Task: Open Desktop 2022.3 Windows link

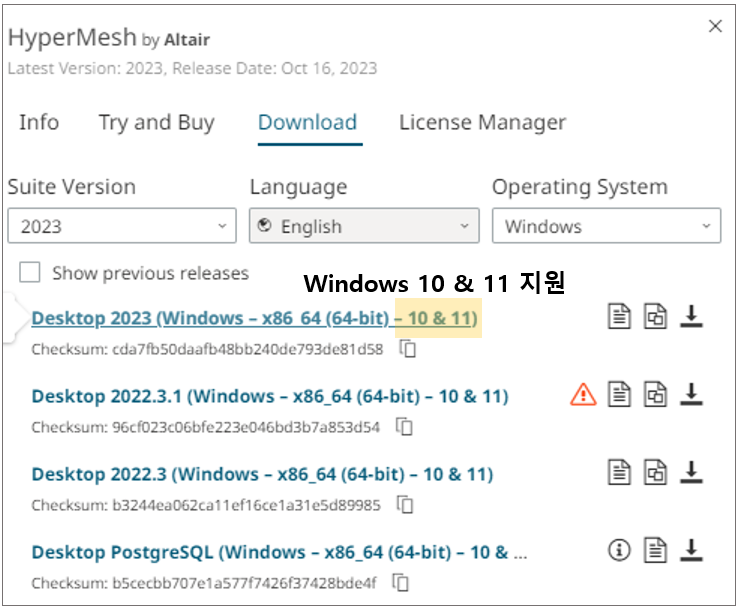Action: 262,474
